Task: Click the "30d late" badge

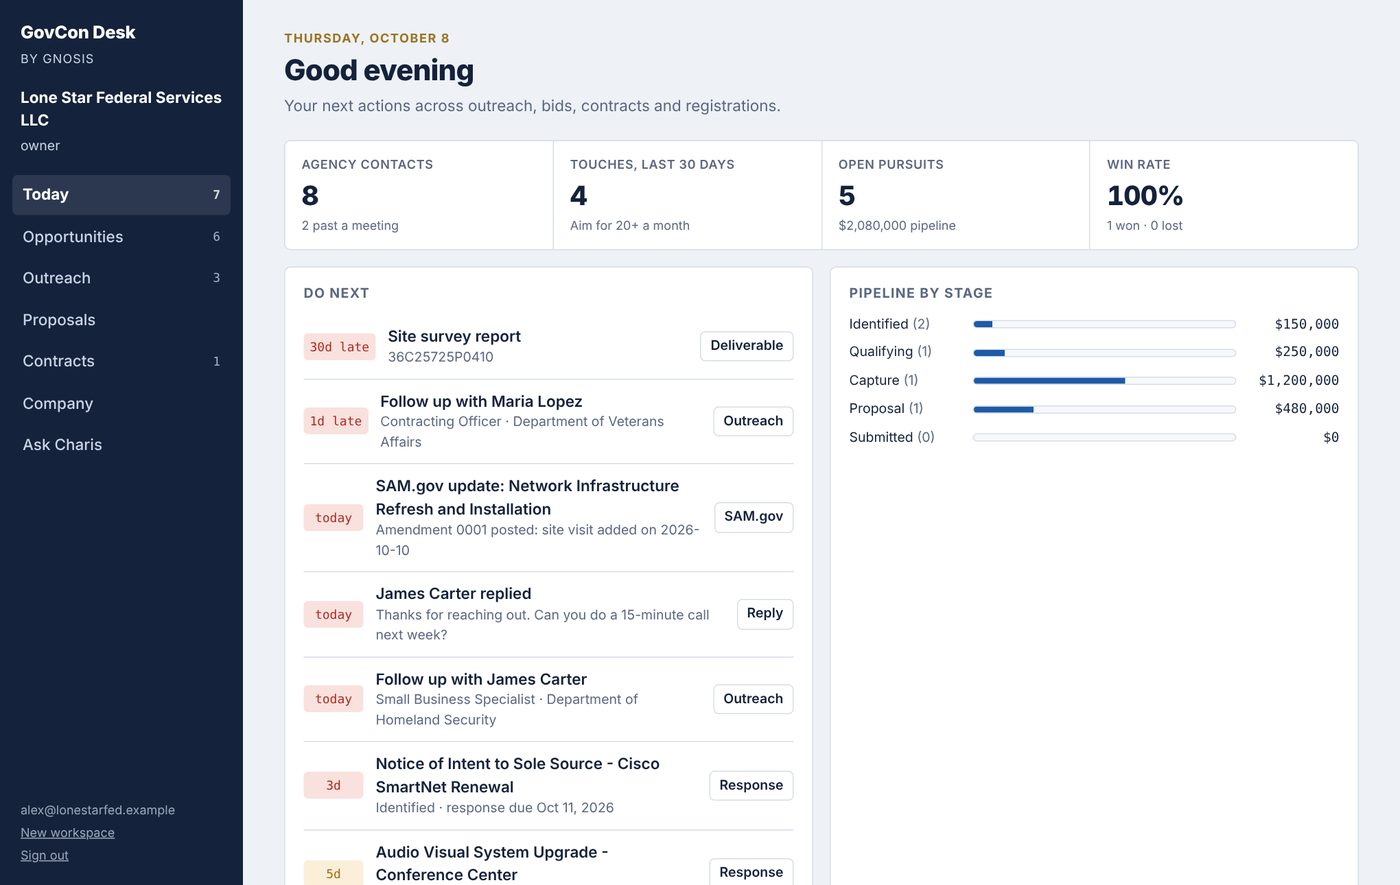Action: point(340,347)
